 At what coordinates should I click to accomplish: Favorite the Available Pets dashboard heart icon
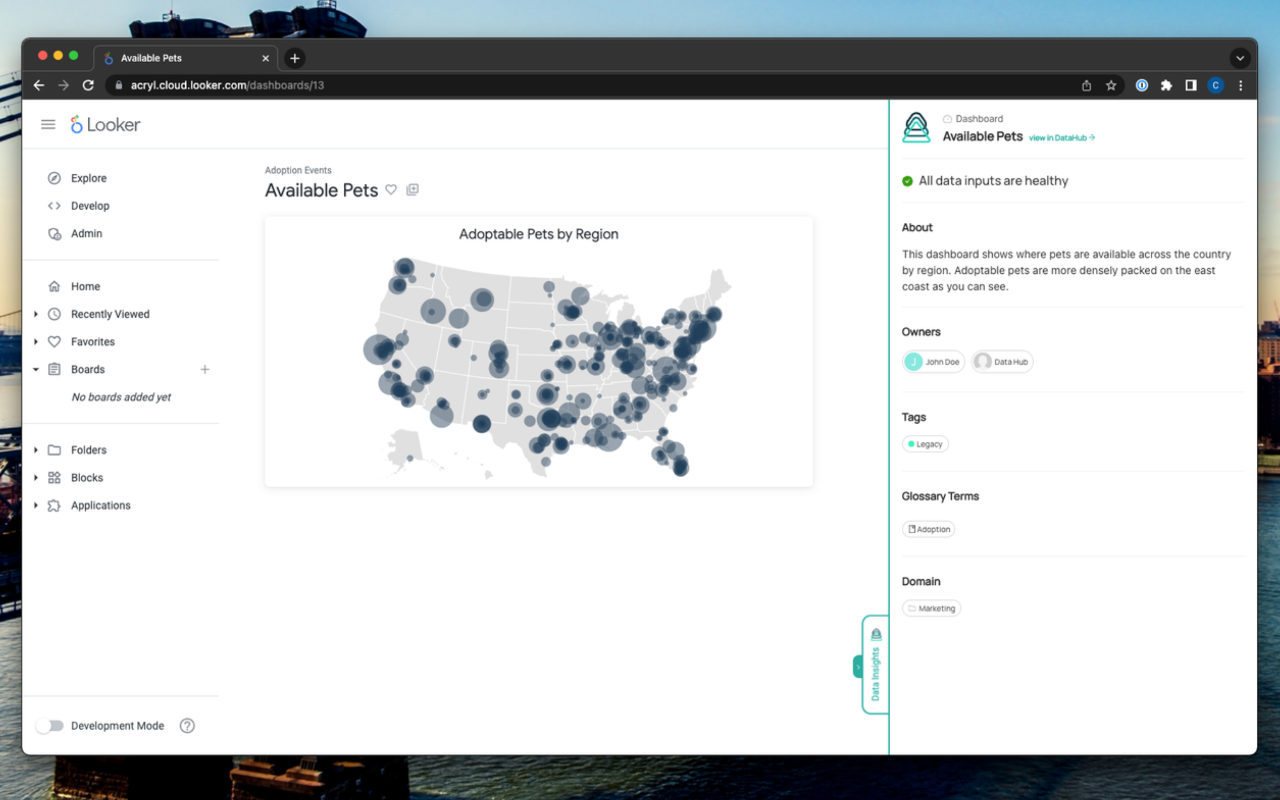coord(391,190)
